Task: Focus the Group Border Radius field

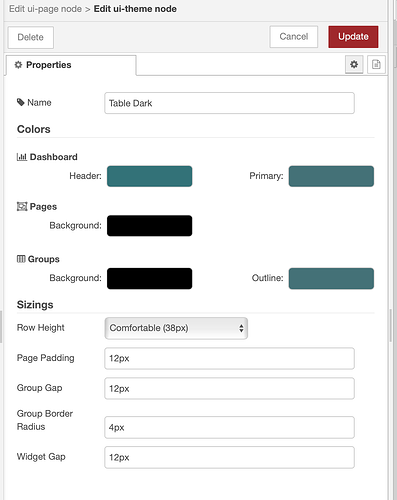Action: point(229,427)
